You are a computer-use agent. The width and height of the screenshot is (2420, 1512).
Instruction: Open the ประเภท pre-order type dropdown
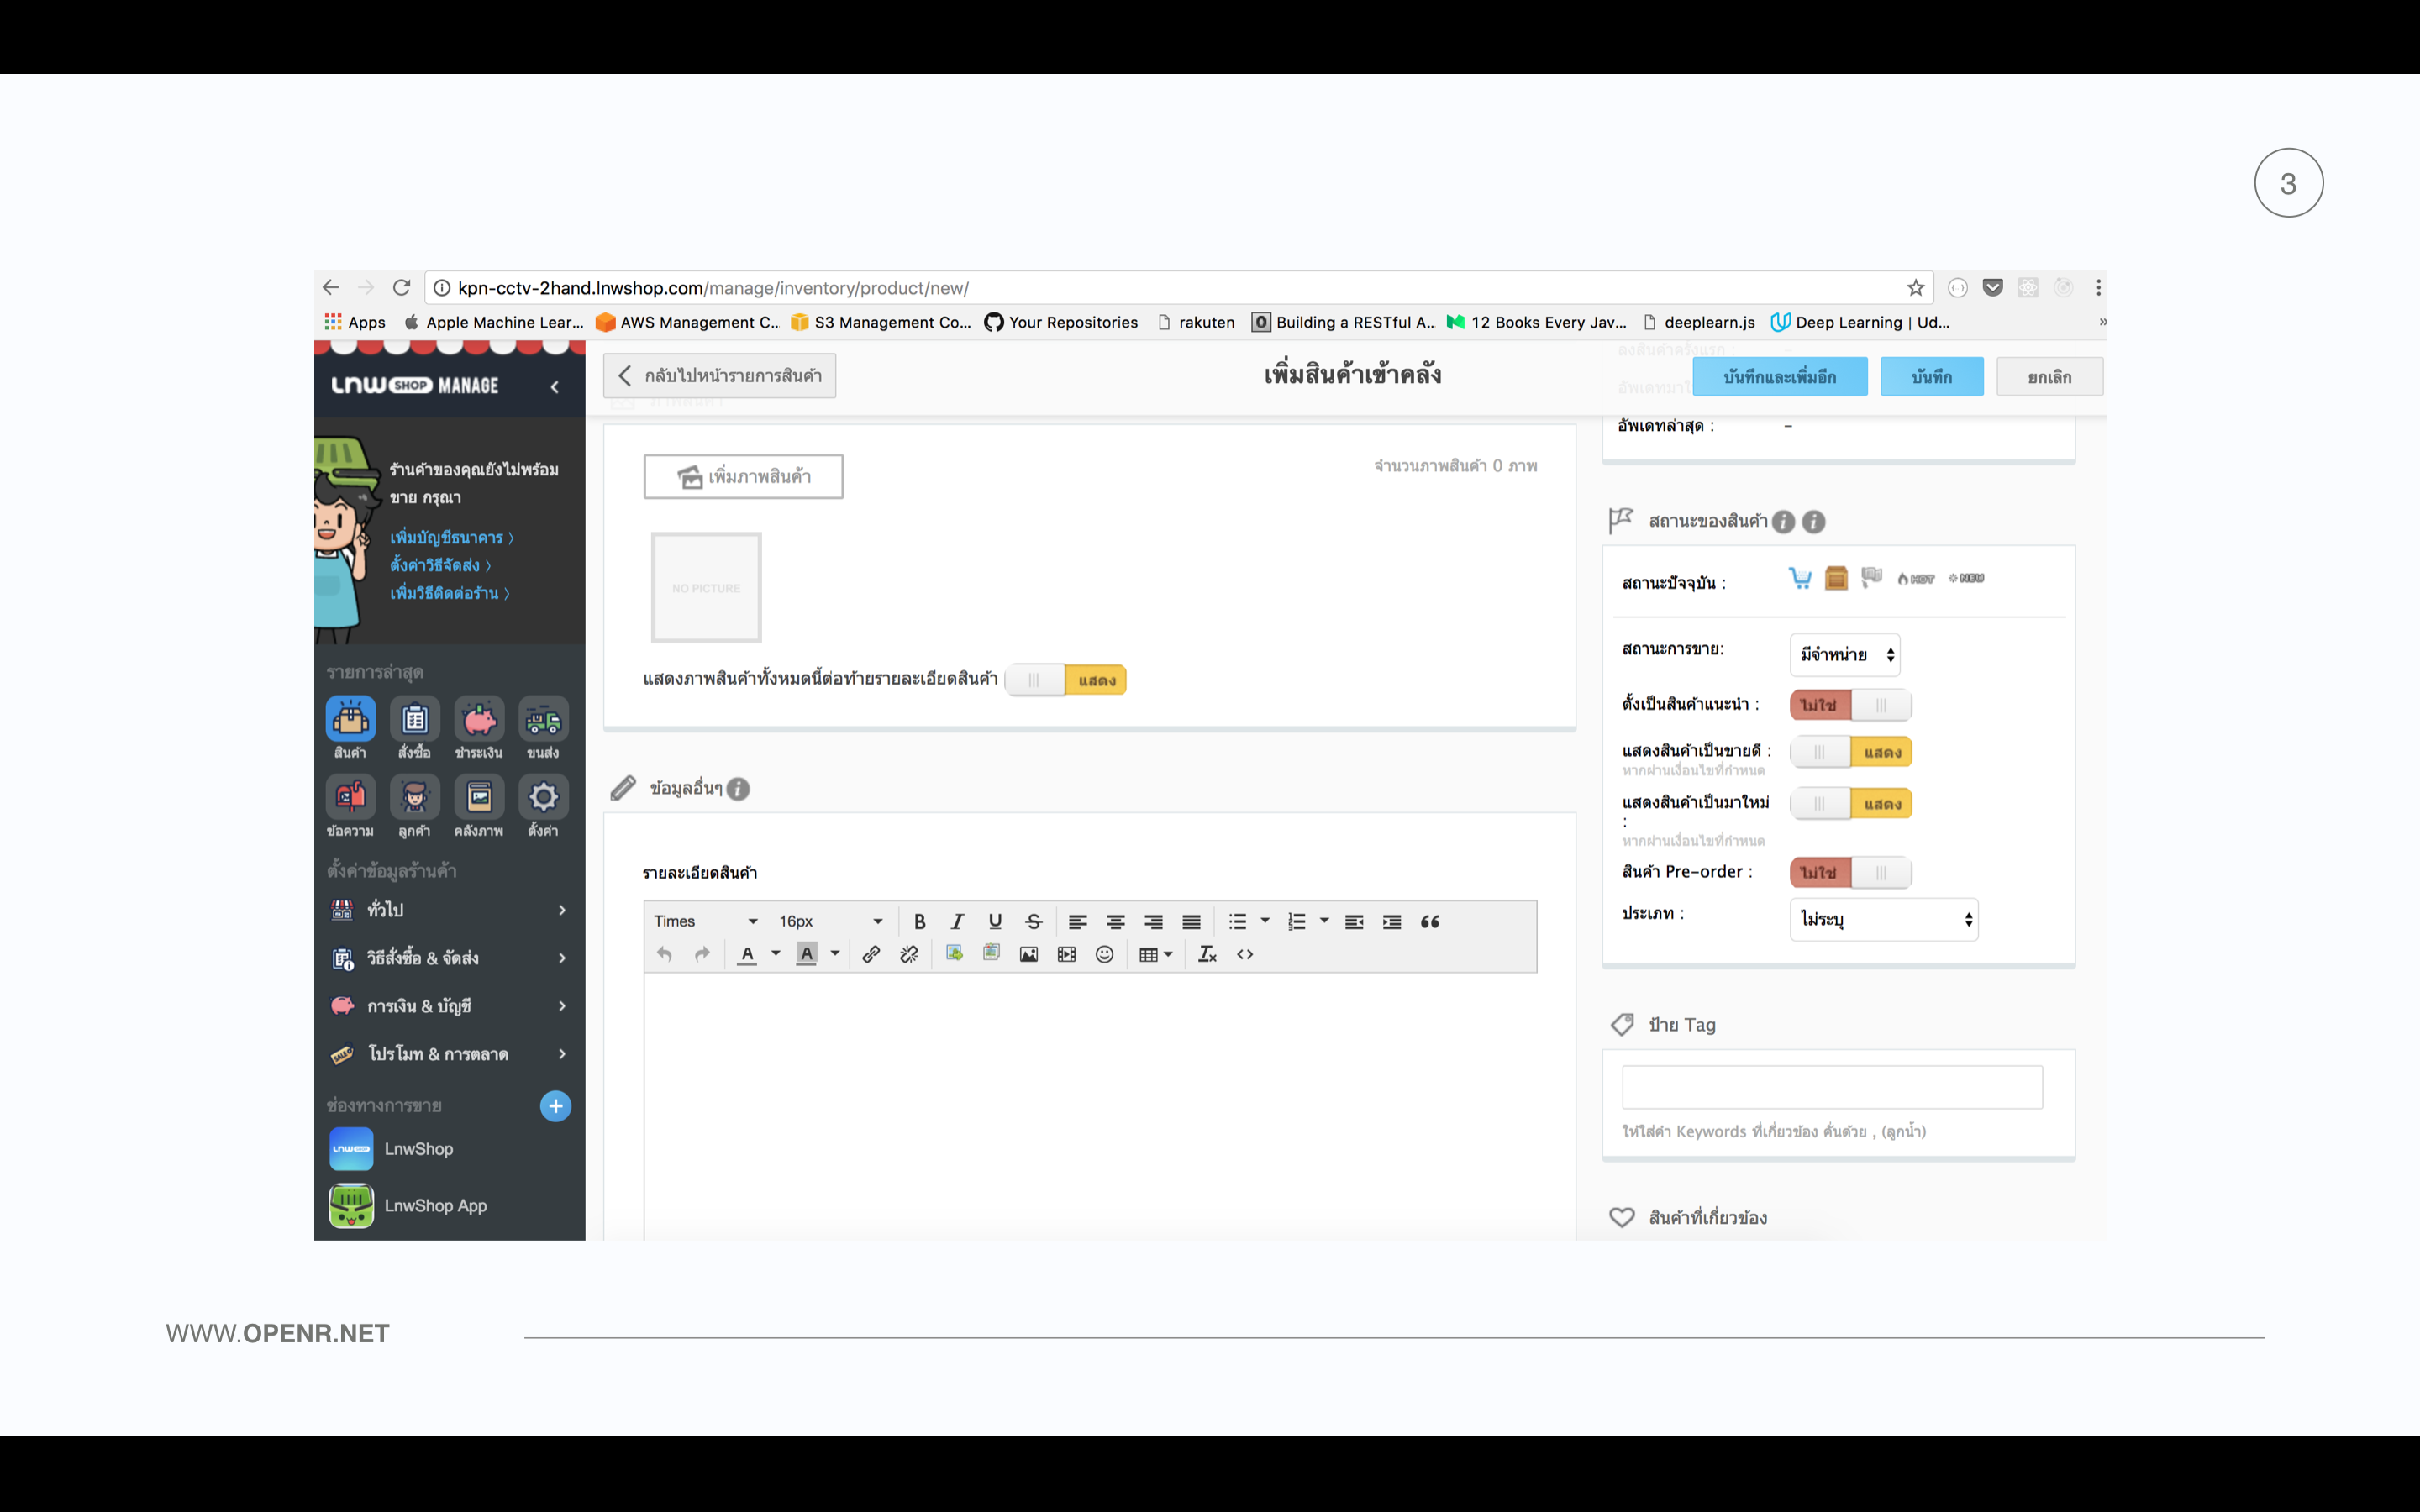pos(1883,919)
